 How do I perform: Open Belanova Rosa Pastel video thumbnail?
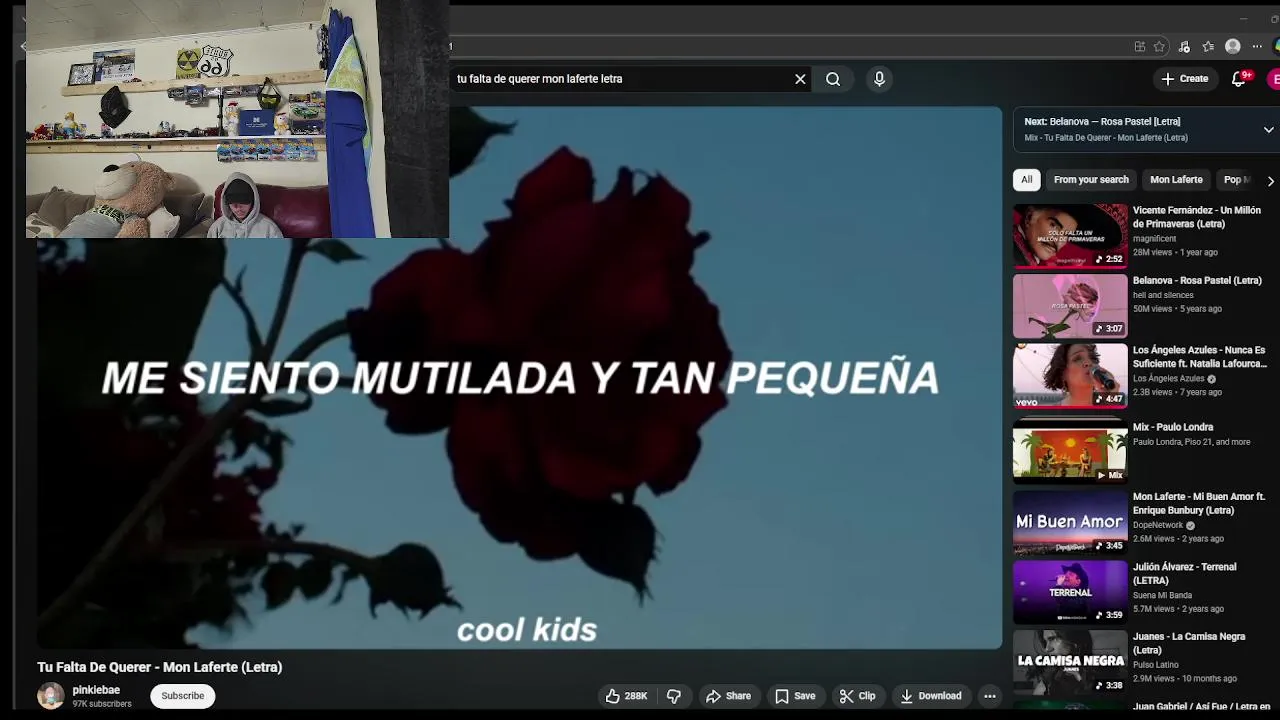click(x=1070, y=306)
